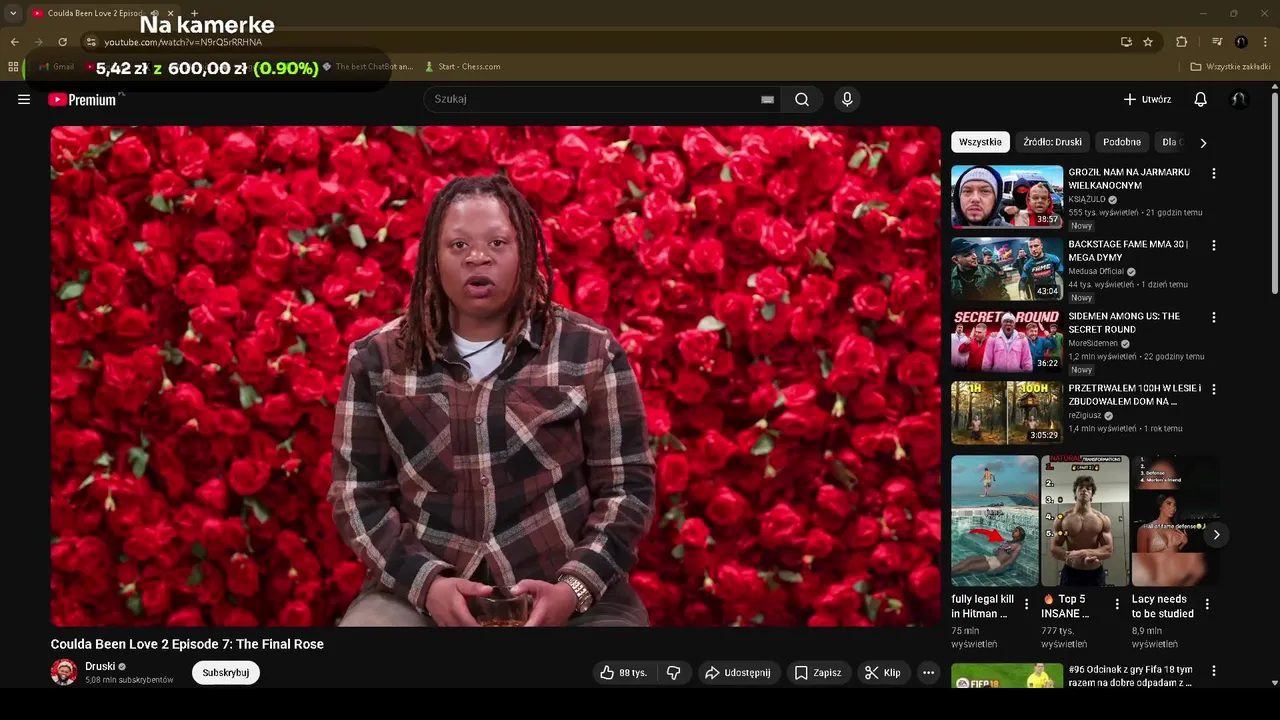Open Druski channel avatar
The image size is (1280, 720).
click(x=64, y=672)
